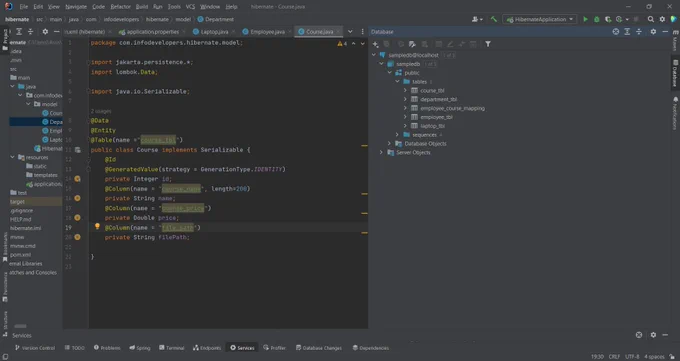Image resolution: width=680 pixels, height=361 pixels.
Task: Open the HibernateApplication run configuration dropdown
Action: [540, 19]
